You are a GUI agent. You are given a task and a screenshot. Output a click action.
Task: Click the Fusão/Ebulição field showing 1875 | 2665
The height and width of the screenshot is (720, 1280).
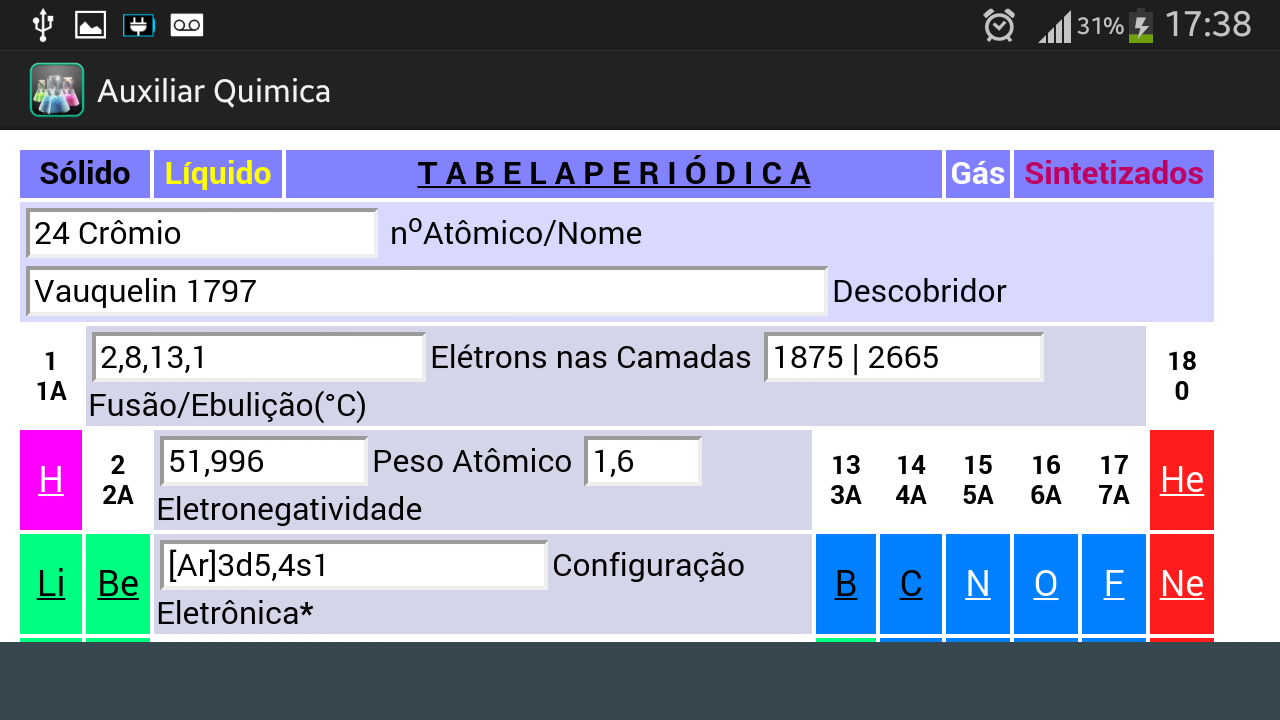point(904,357)
